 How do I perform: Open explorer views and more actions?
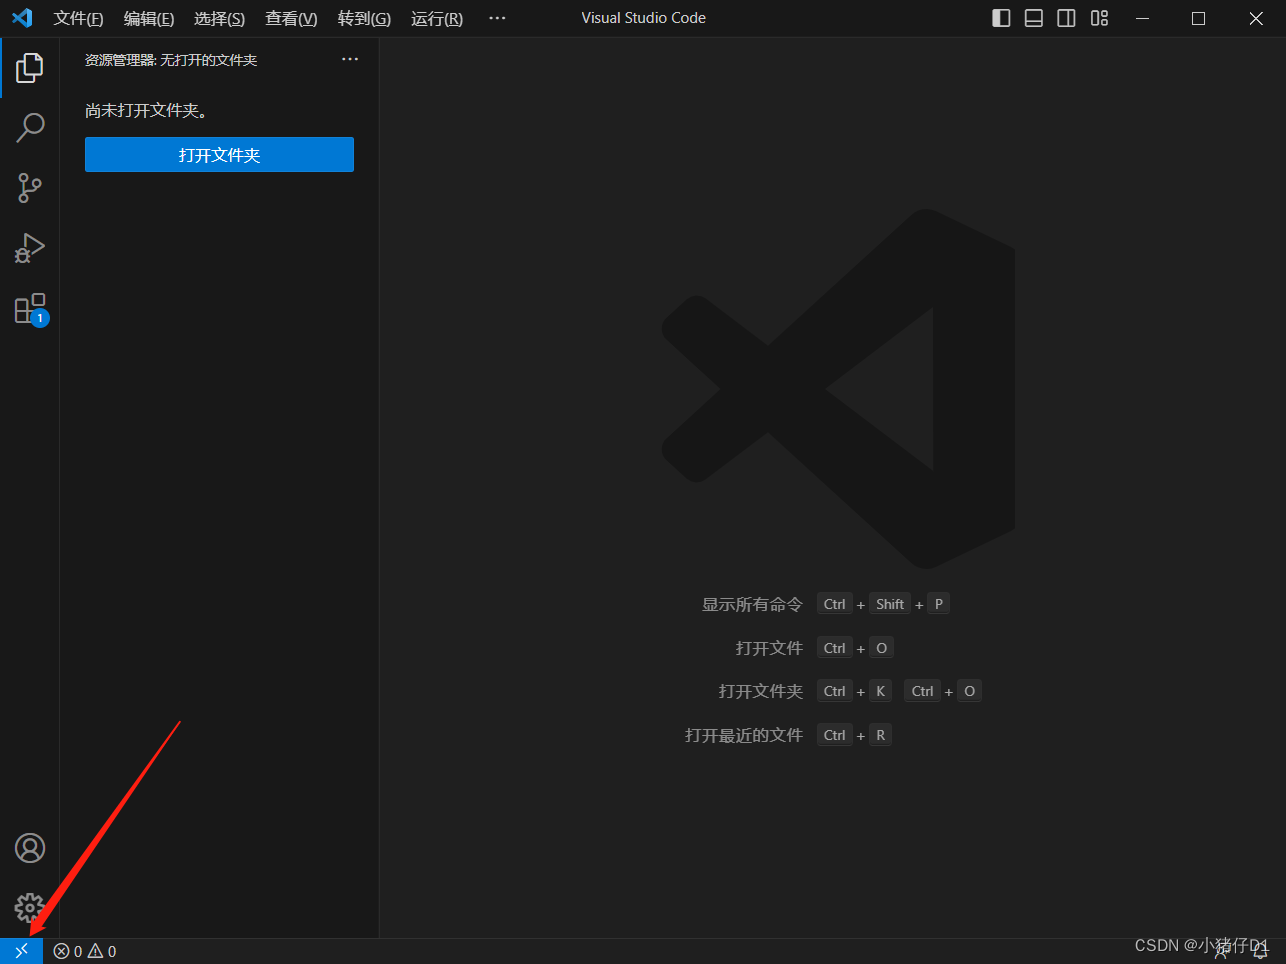pyautogui.click(x=350, y=59)
